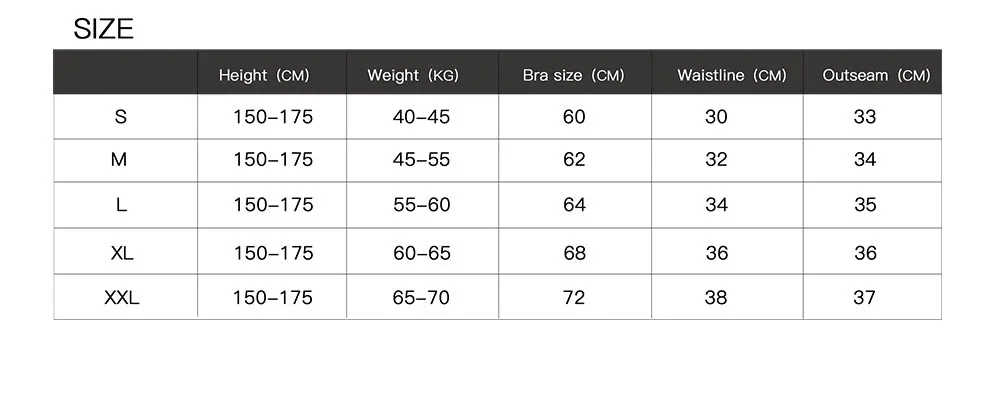Select the XL size row label
1000x408 pixels.
(x=121, y=253)
